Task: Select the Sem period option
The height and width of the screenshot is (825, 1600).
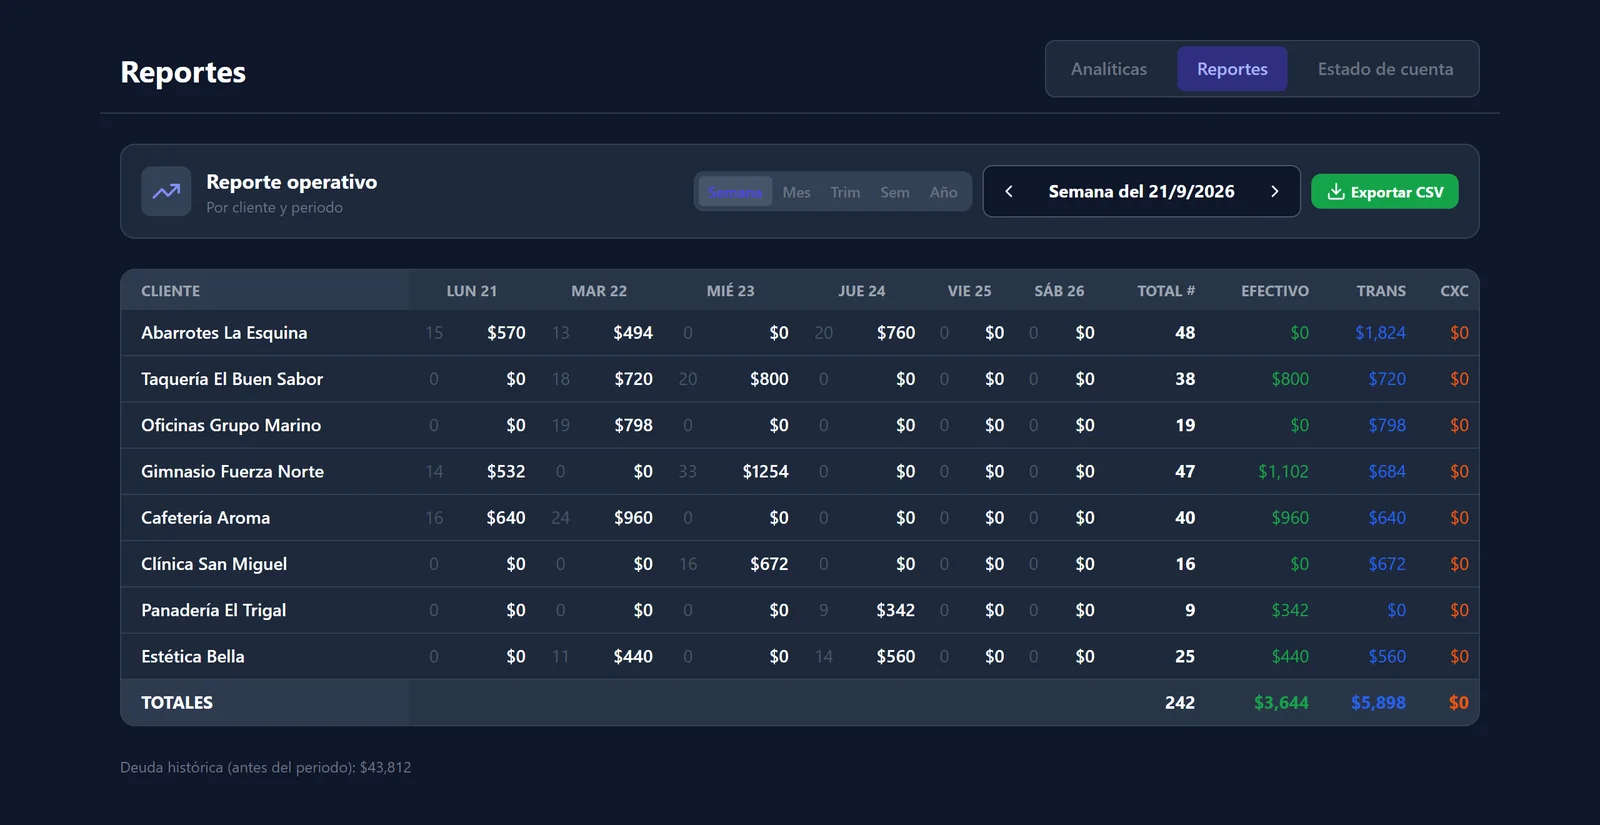Action: click(x=895, y=192)
